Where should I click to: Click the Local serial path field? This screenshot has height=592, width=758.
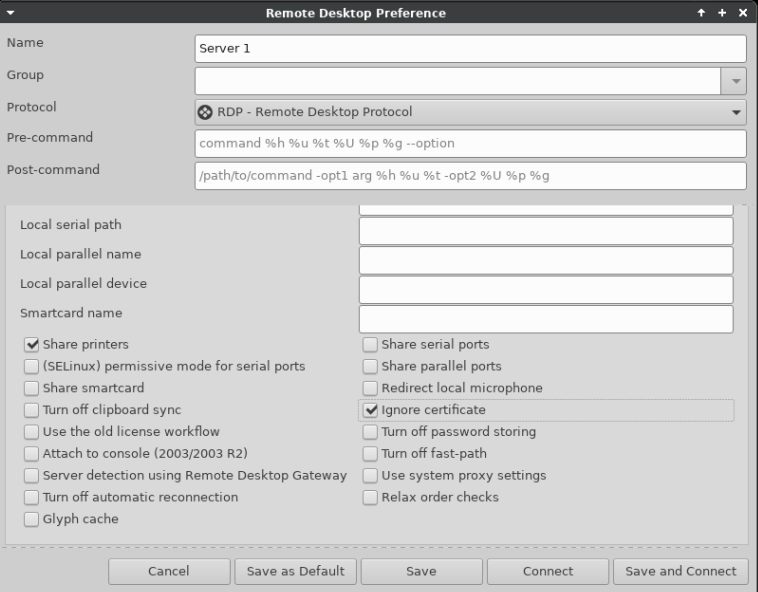tap(545, 231)
